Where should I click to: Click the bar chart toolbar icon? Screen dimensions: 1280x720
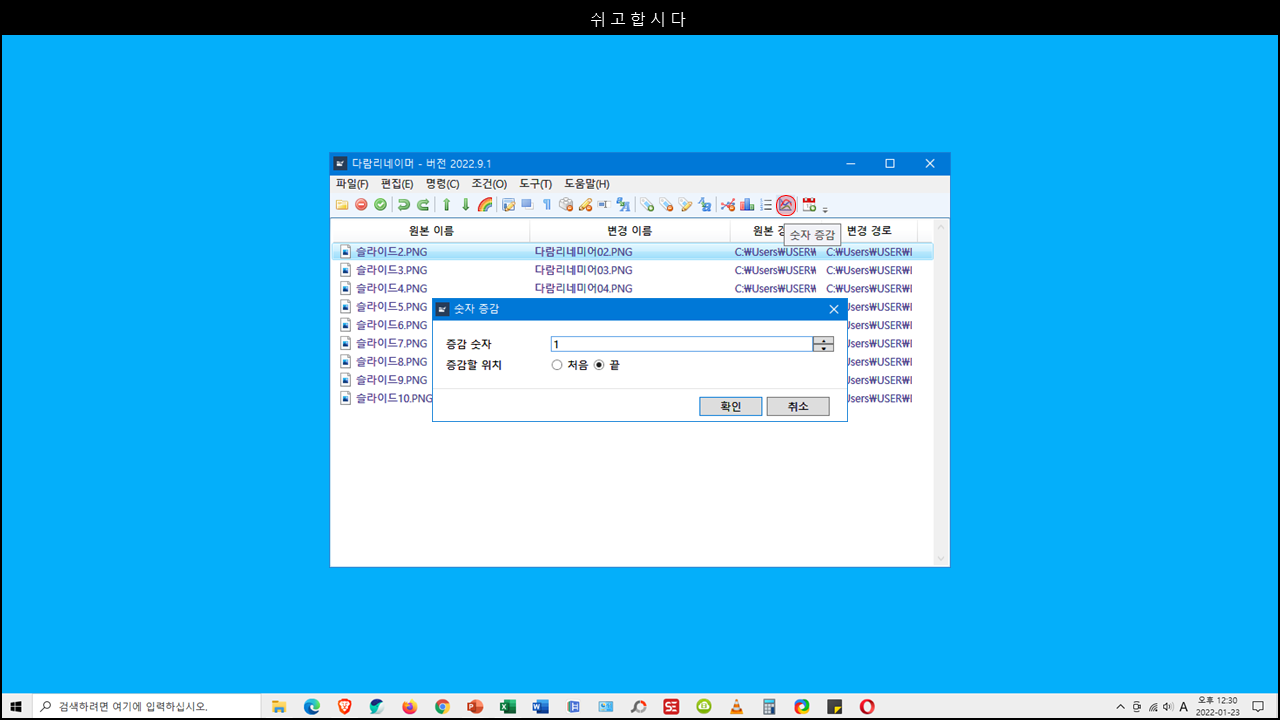pyautogui.click(x=747, y=205)
